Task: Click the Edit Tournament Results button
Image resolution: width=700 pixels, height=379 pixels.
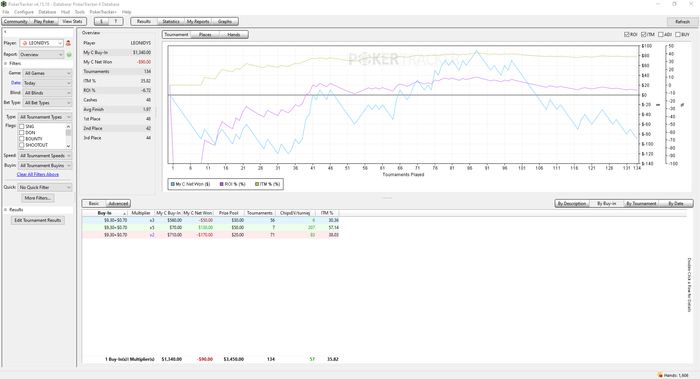Action: 38,220
